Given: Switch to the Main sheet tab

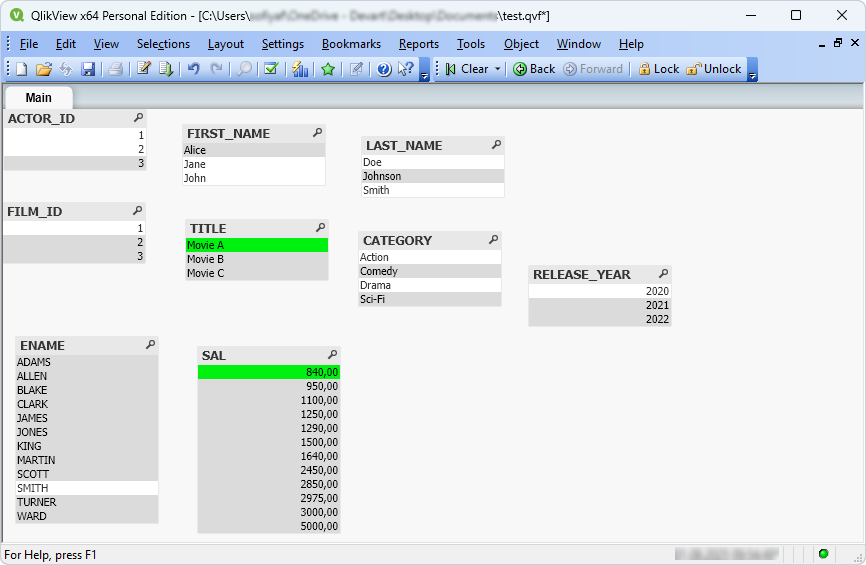Looking at the screenshot, I should [38, 97].
